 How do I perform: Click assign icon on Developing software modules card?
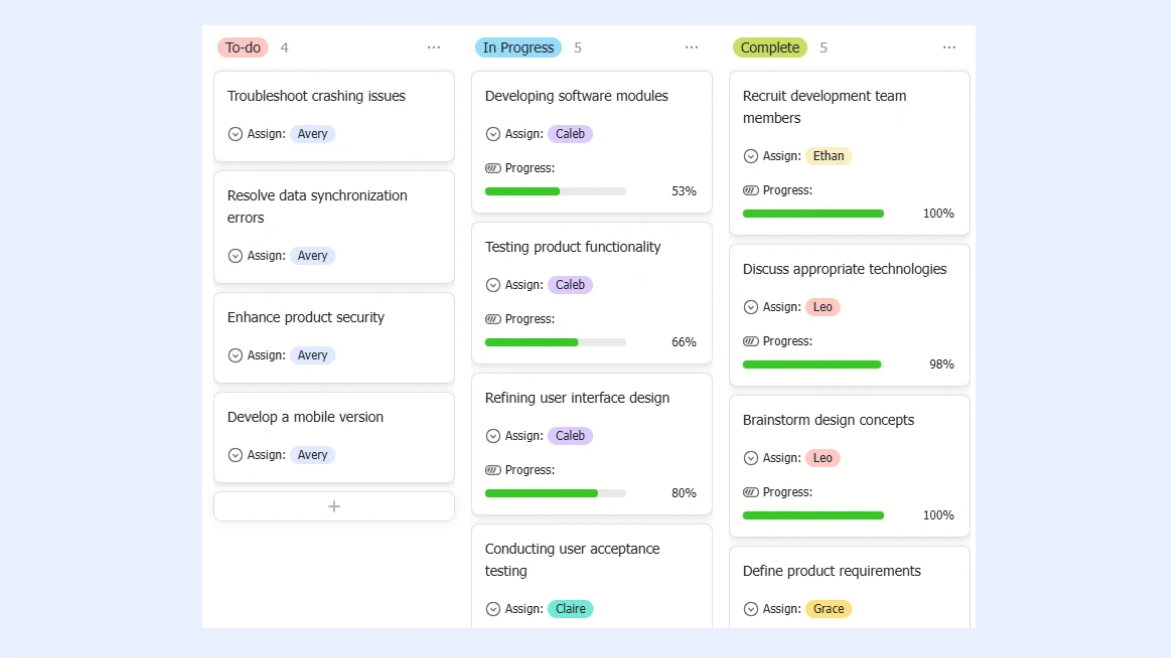(493, 134)
